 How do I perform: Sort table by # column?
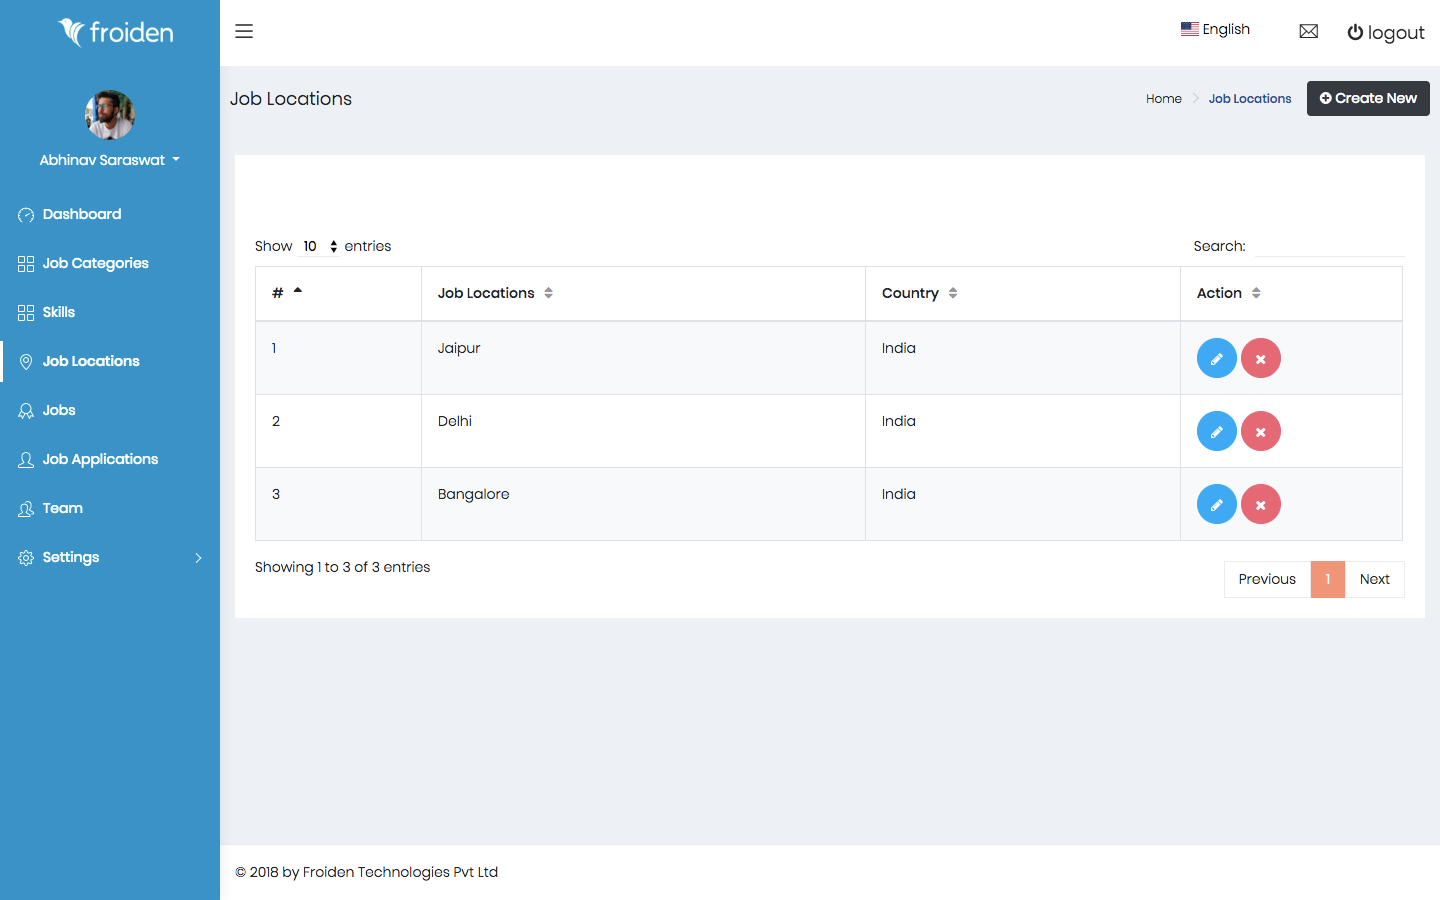(x=338, y=293)
